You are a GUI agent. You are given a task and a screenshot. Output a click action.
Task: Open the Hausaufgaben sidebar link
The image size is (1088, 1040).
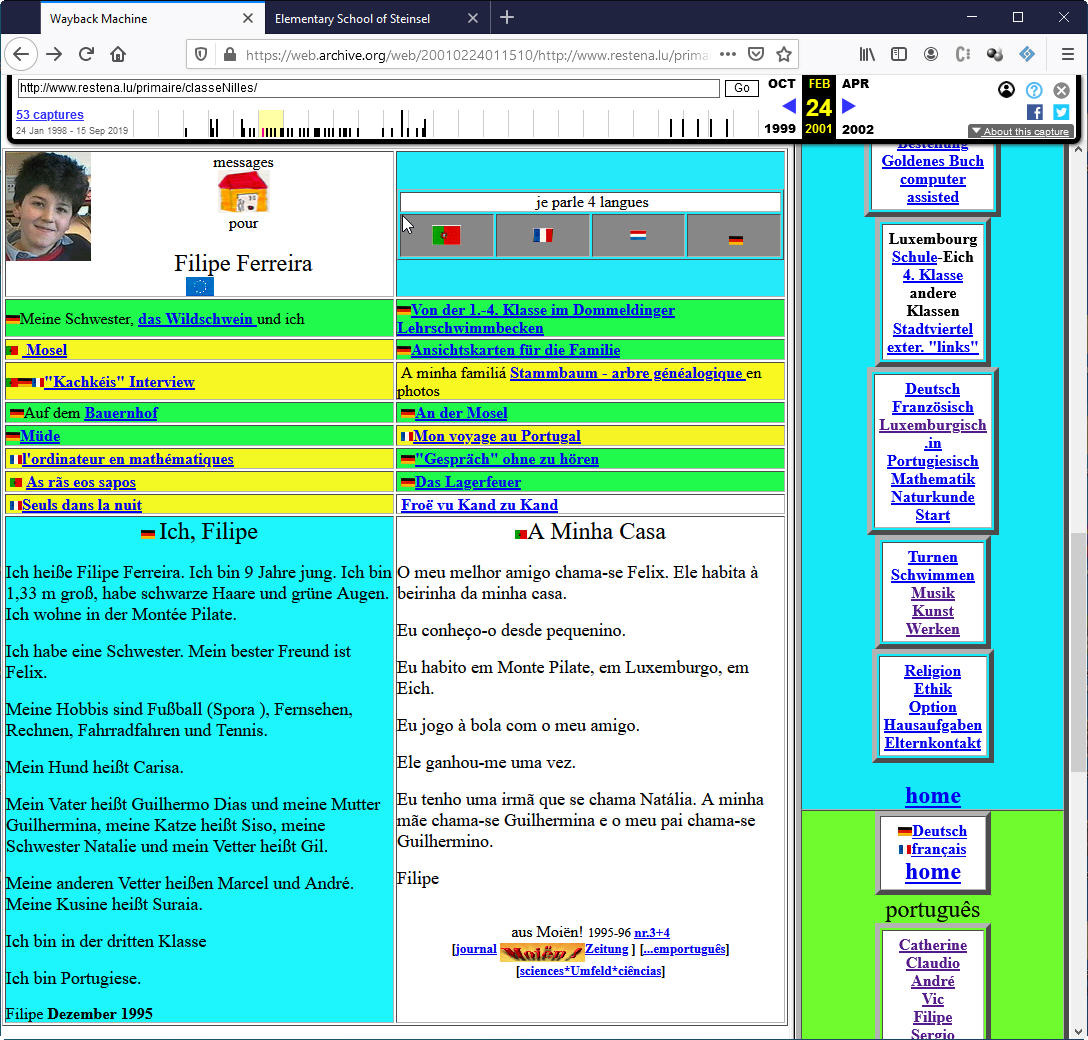click(x=933, y=724)
